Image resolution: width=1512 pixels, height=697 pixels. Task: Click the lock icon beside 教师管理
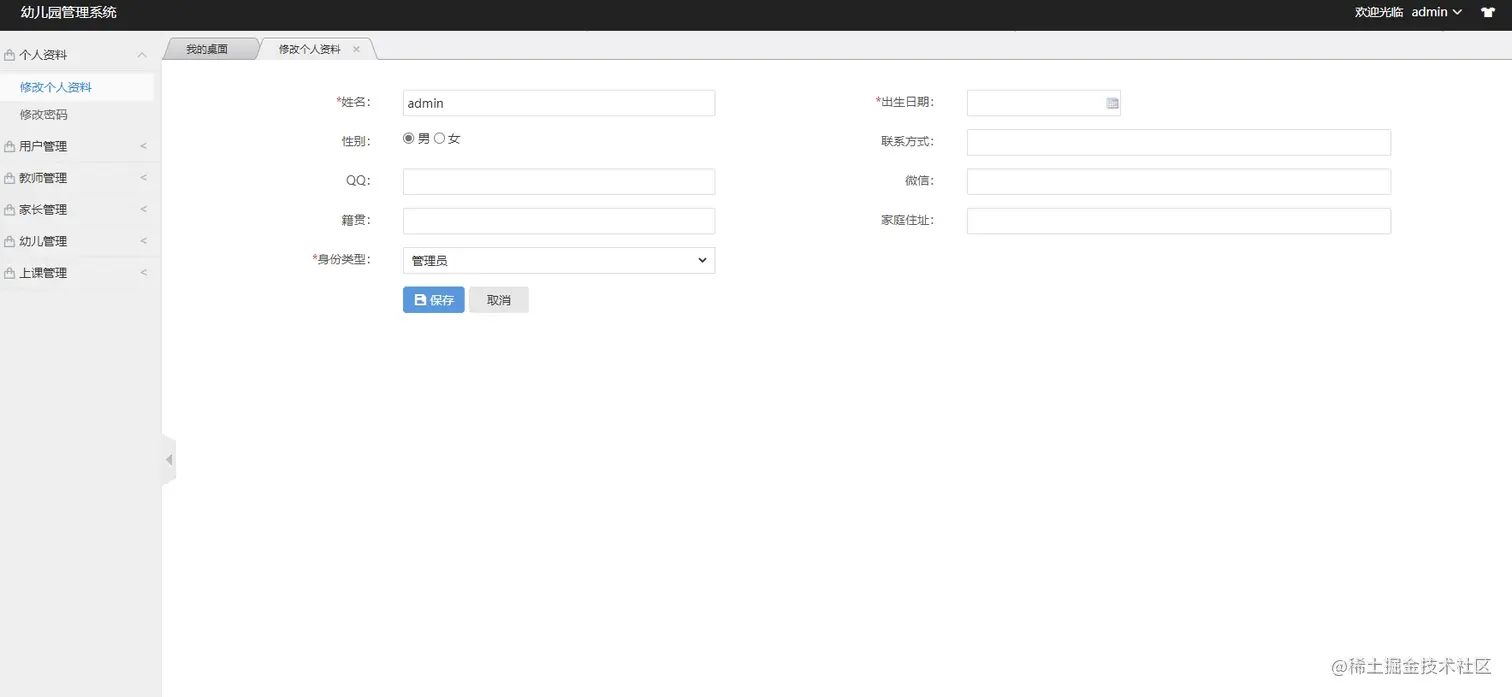(x=9, y=178)
